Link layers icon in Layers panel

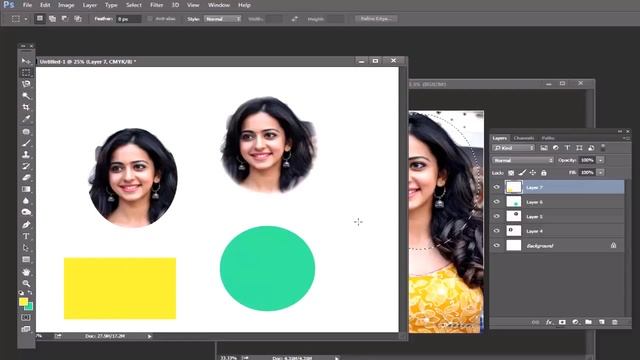535,322
